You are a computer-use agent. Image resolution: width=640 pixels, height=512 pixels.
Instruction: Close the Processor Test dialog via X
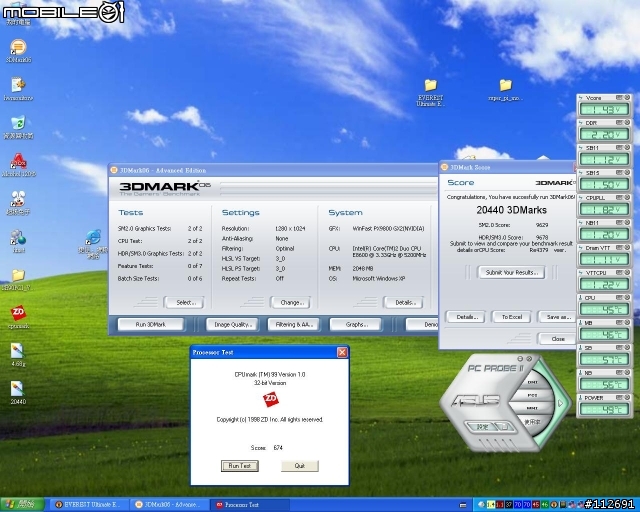[x=342, y=352]
